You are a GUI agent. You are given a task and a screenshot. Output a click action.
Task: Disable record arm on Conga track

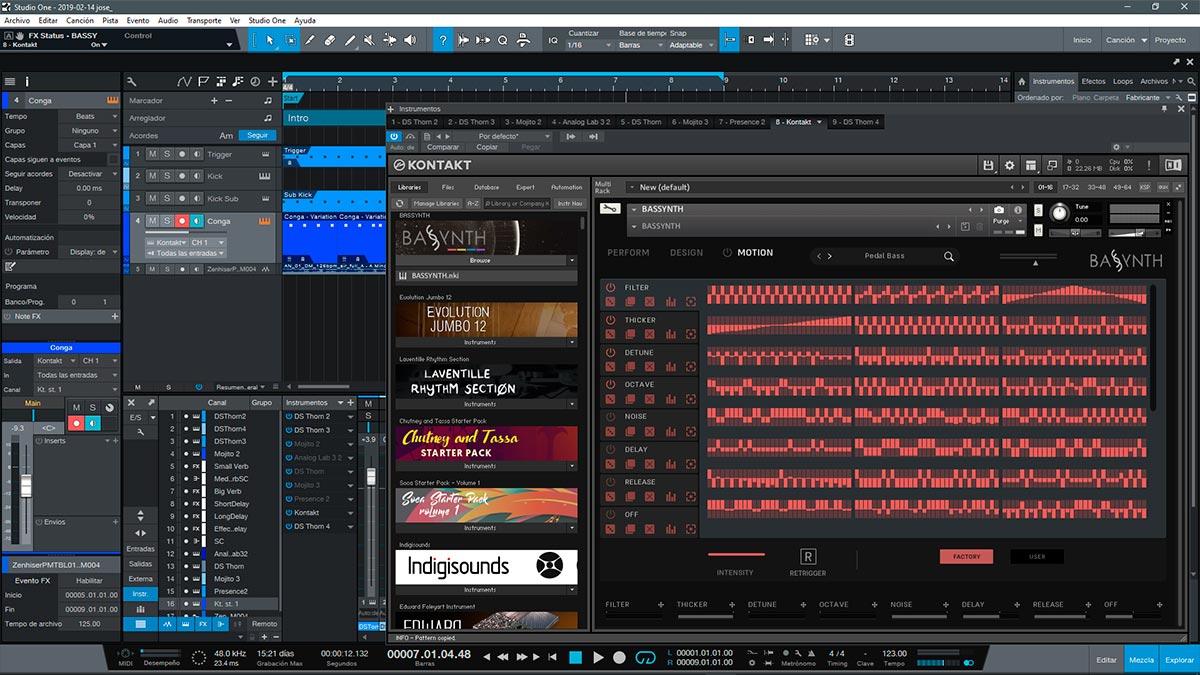182,221
